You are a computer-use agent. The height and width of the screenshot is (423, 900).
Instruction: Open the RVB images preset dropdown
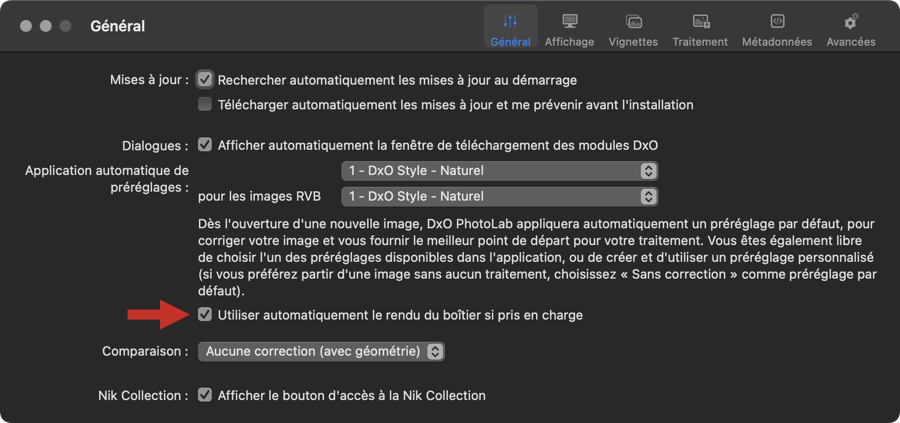[499, 196]
